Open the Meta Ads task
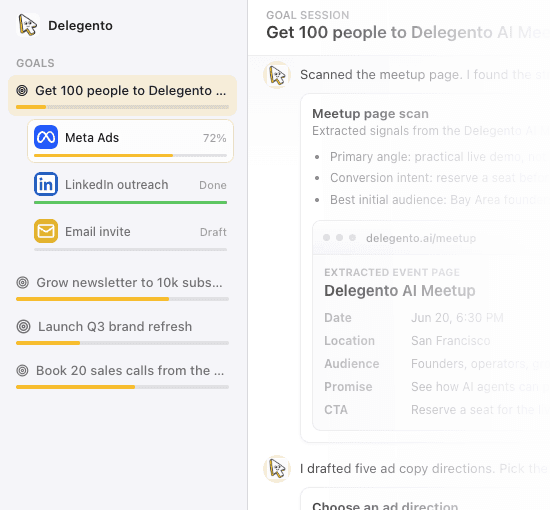The width and height of the screenshot is (550, 510). [130, 141]
